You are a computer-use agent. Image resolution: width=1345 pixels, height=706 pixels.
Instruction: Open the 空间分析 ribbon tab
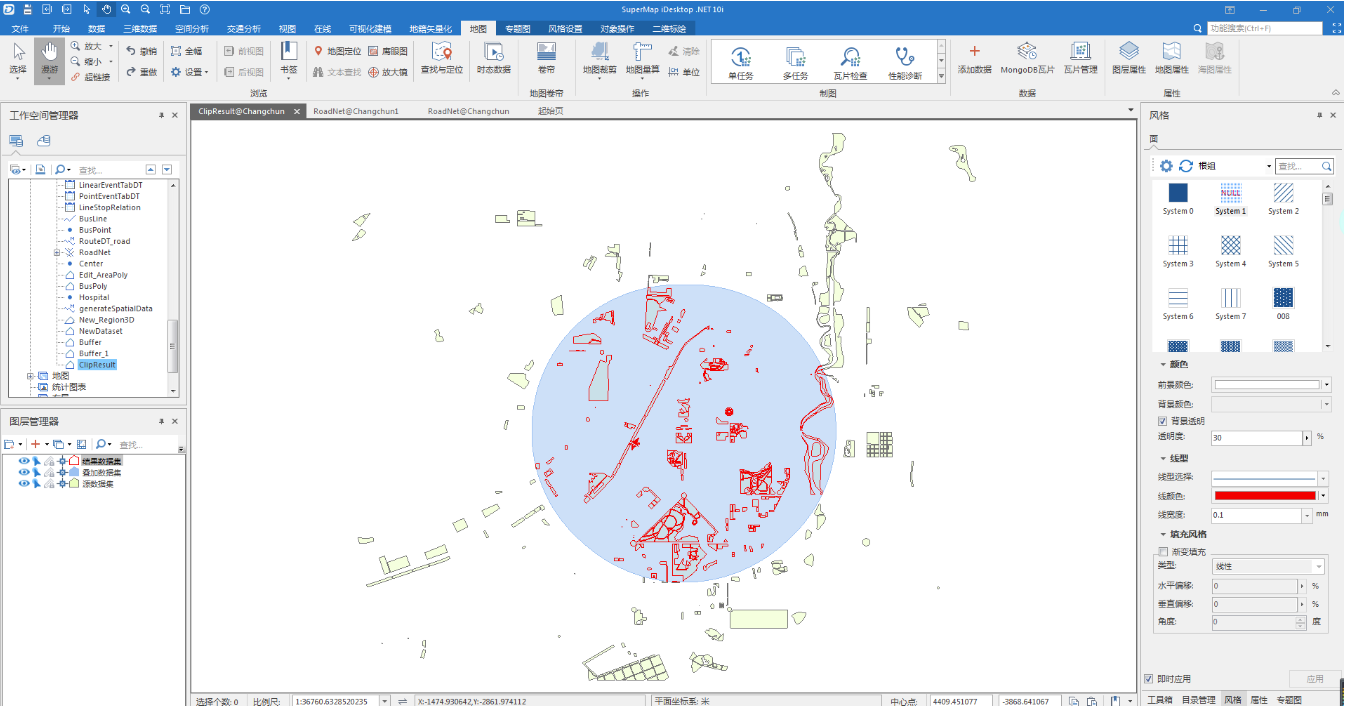point(192,29)
